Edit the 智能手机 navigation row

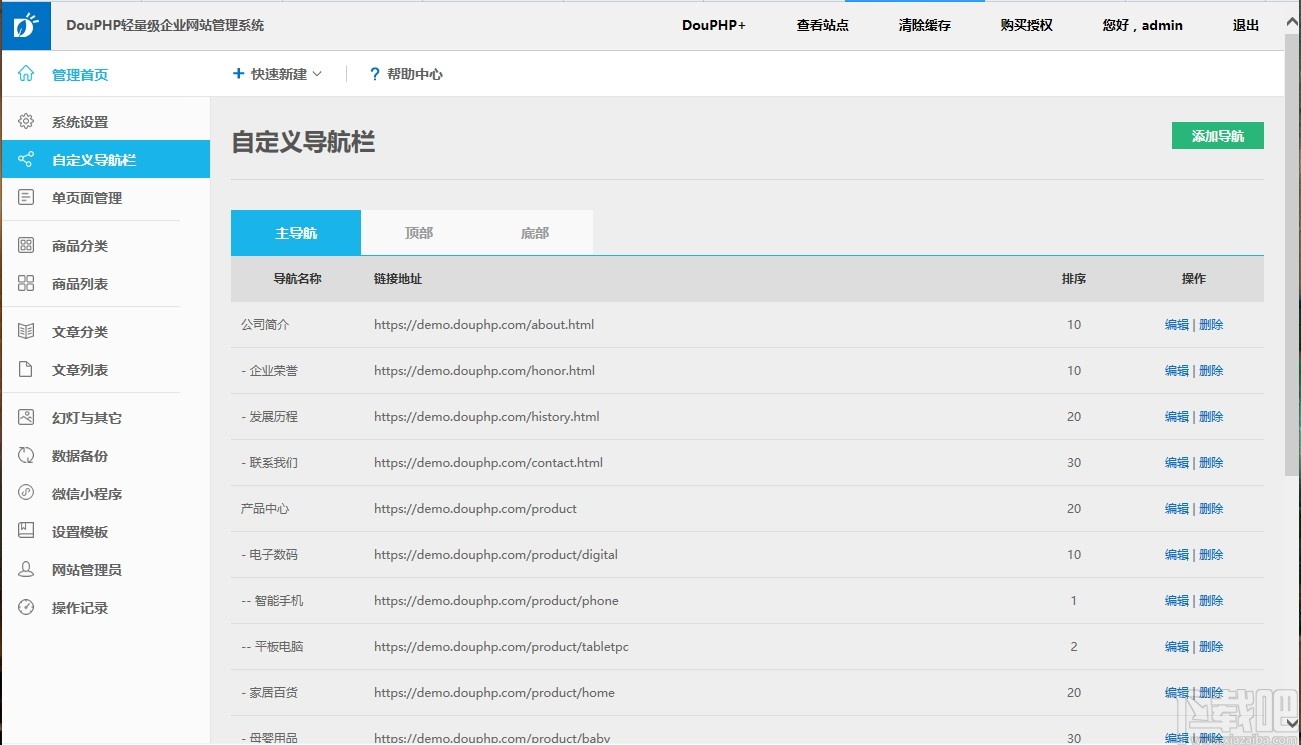click(x=1177, y=601)
